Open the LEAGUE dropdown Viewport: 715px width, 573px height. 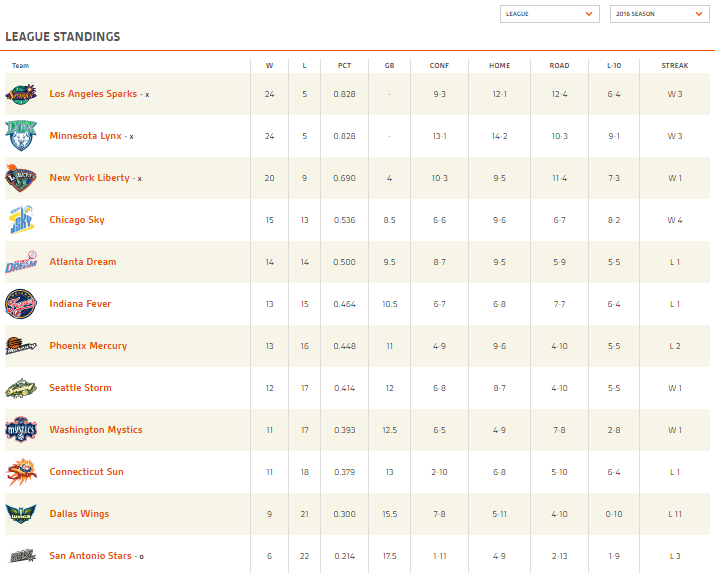click(x=549, y=14)
